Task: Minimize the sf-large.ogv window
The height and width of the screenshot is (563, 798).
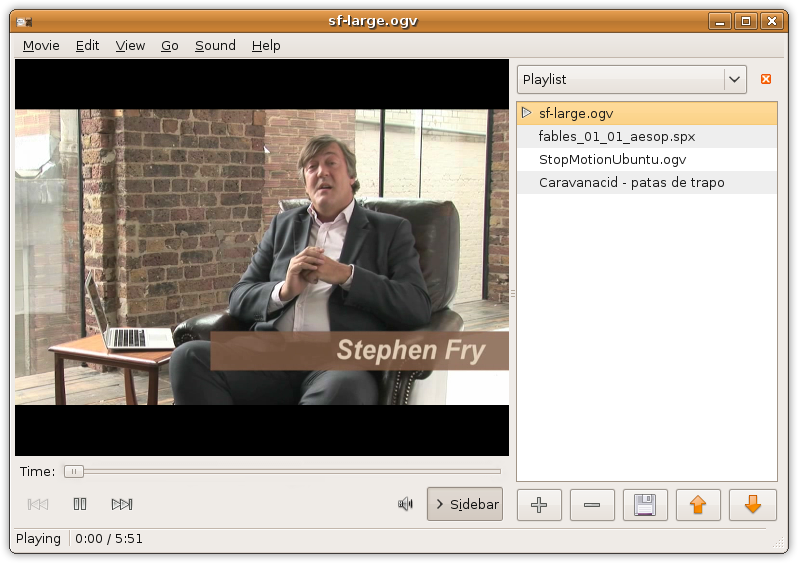Action: (x=720, y=21)
